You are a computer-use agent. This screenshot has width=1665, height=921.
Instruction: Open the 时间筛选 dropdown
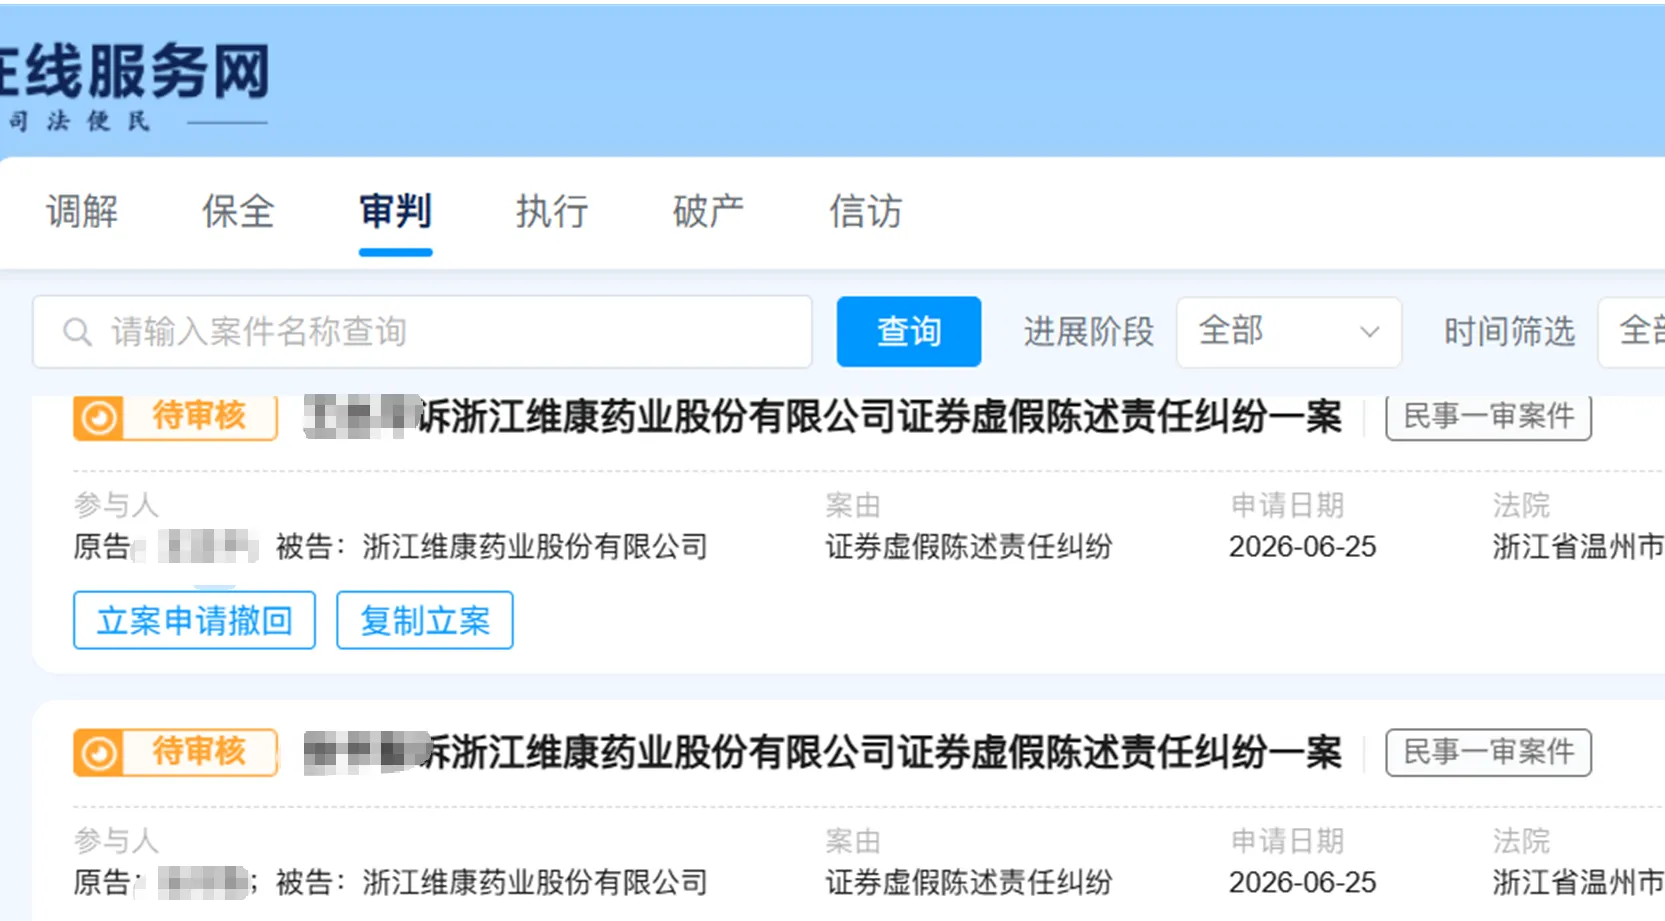point(1632,332)
